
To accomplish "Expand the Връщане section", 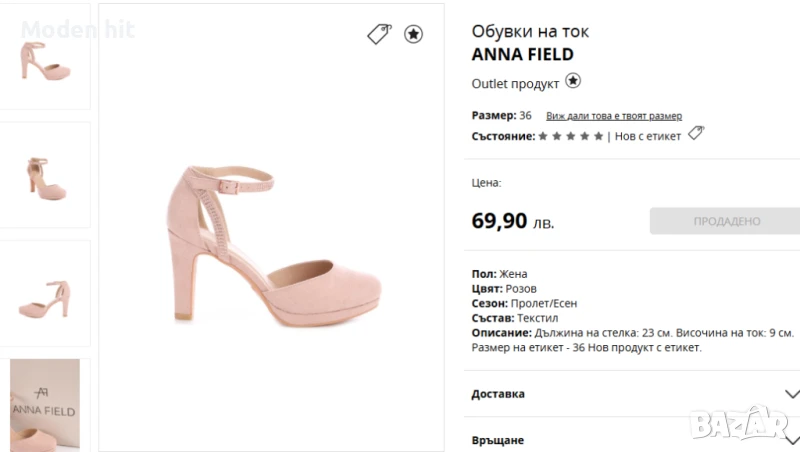I will [x=498, y=440].
